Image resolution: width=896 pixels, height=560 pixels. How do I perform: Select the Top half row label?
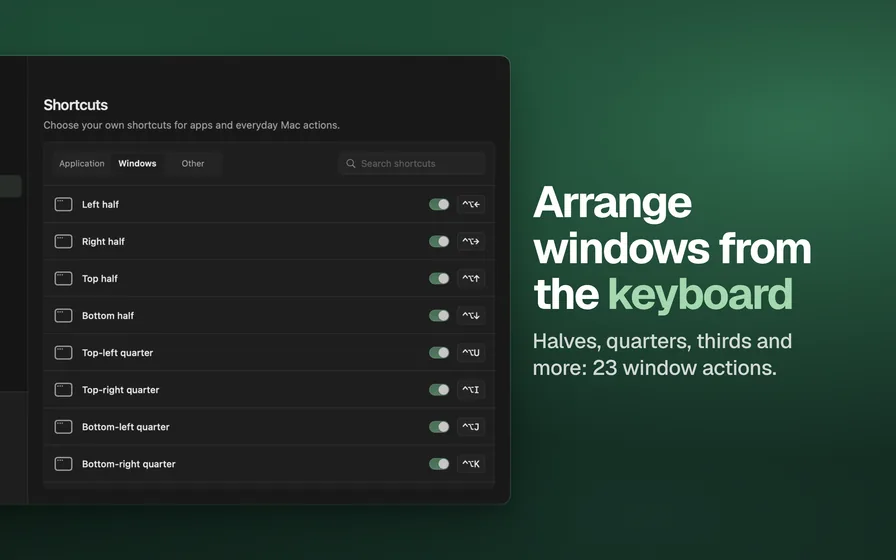pyautogui.click(x=99, y=279)
